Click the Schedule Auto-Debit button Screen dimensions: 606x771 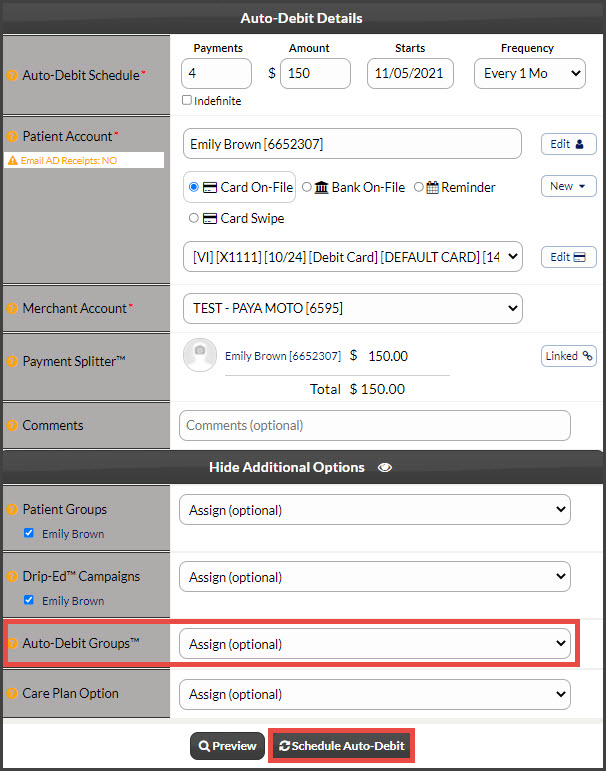tap(341, 746)
